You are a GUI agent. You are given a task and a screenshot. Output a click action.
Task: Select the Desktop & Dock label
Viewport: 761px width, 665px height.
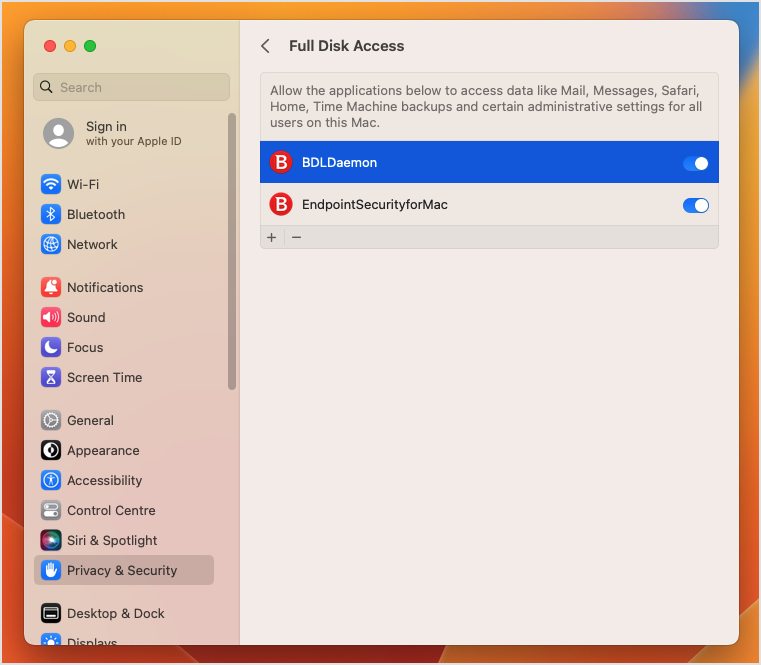coord(116,614)
